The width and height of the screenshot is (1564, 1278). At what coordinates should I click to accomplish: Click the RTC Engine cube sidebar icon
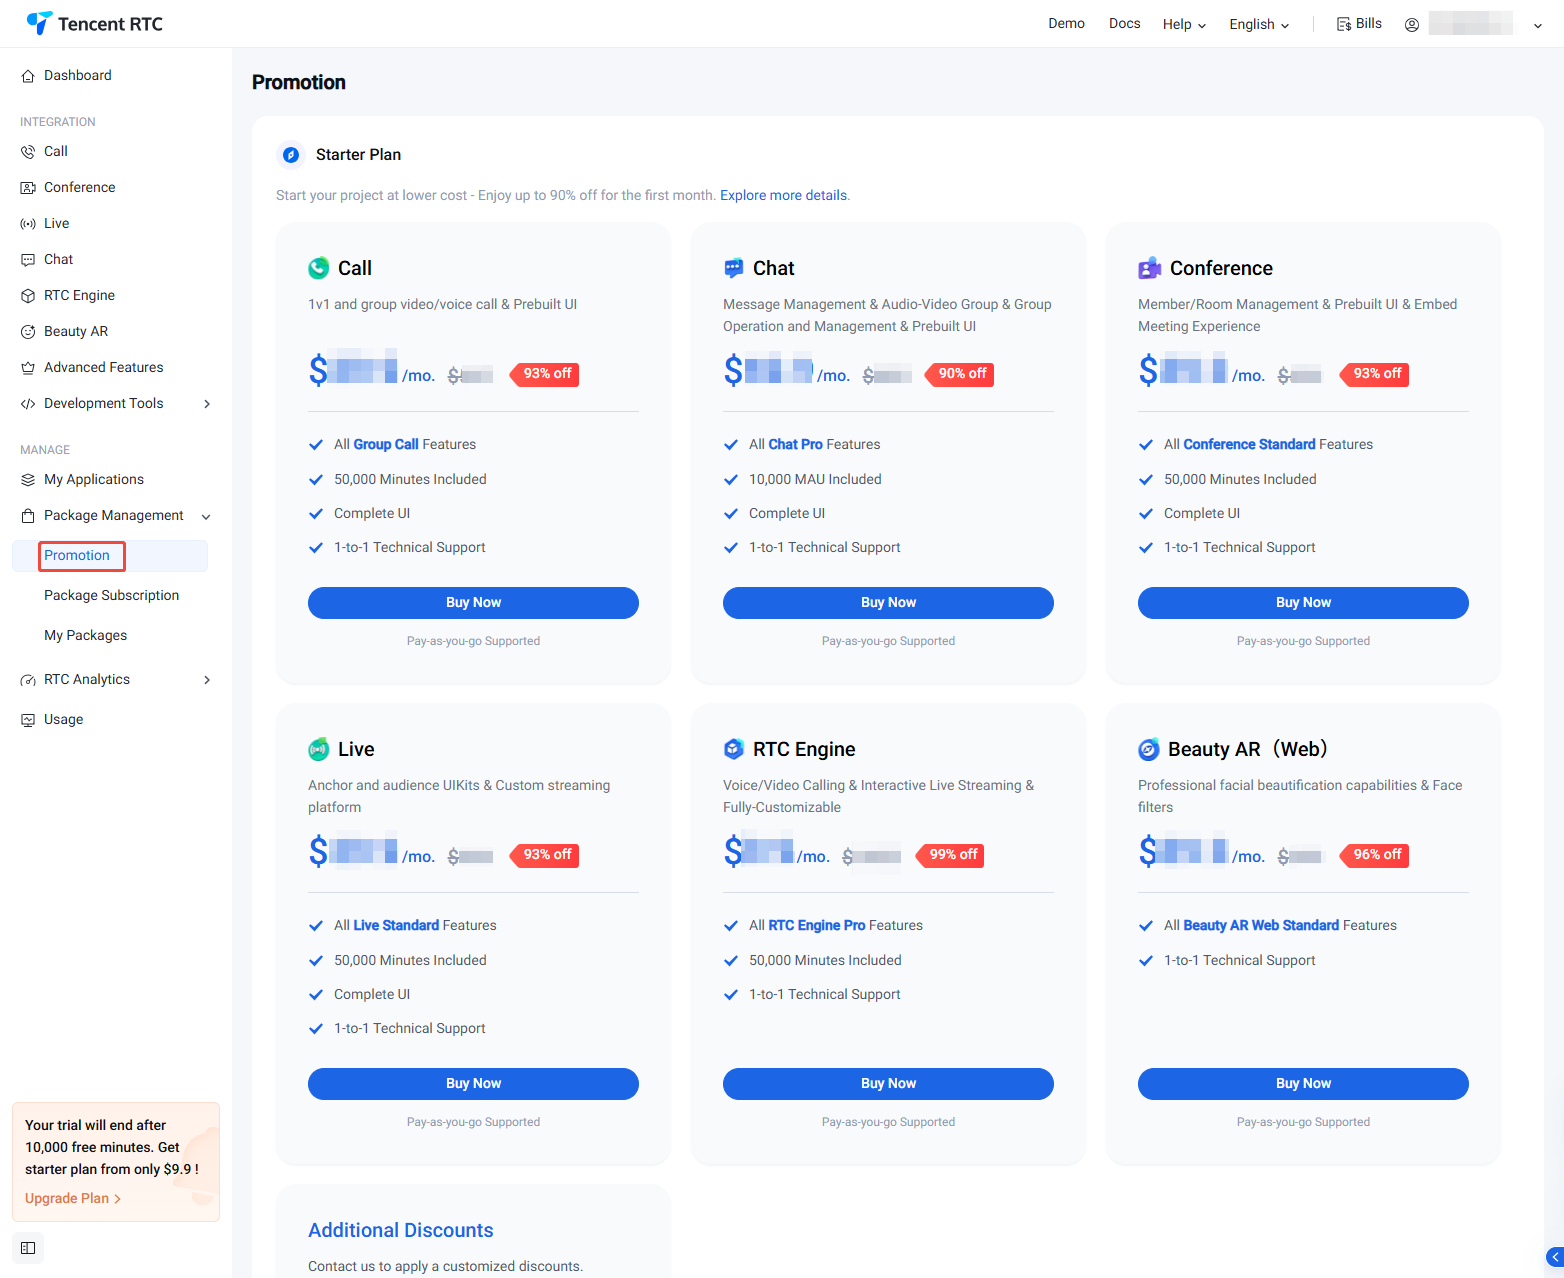[x=28, y=296]
